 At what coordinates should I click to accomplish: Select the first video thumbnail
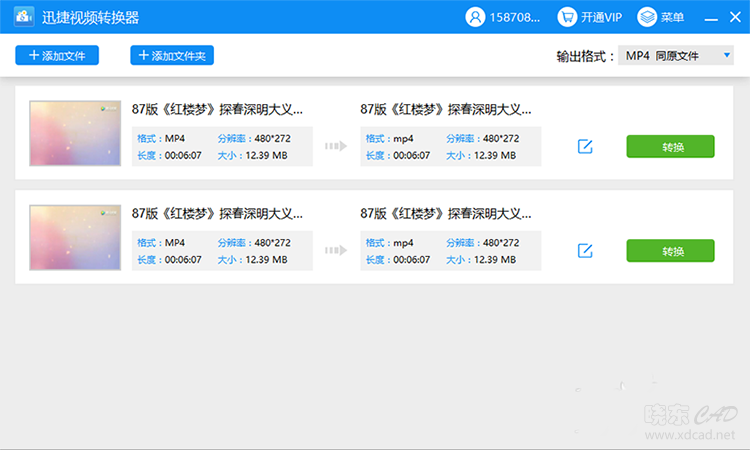[75, 133]
